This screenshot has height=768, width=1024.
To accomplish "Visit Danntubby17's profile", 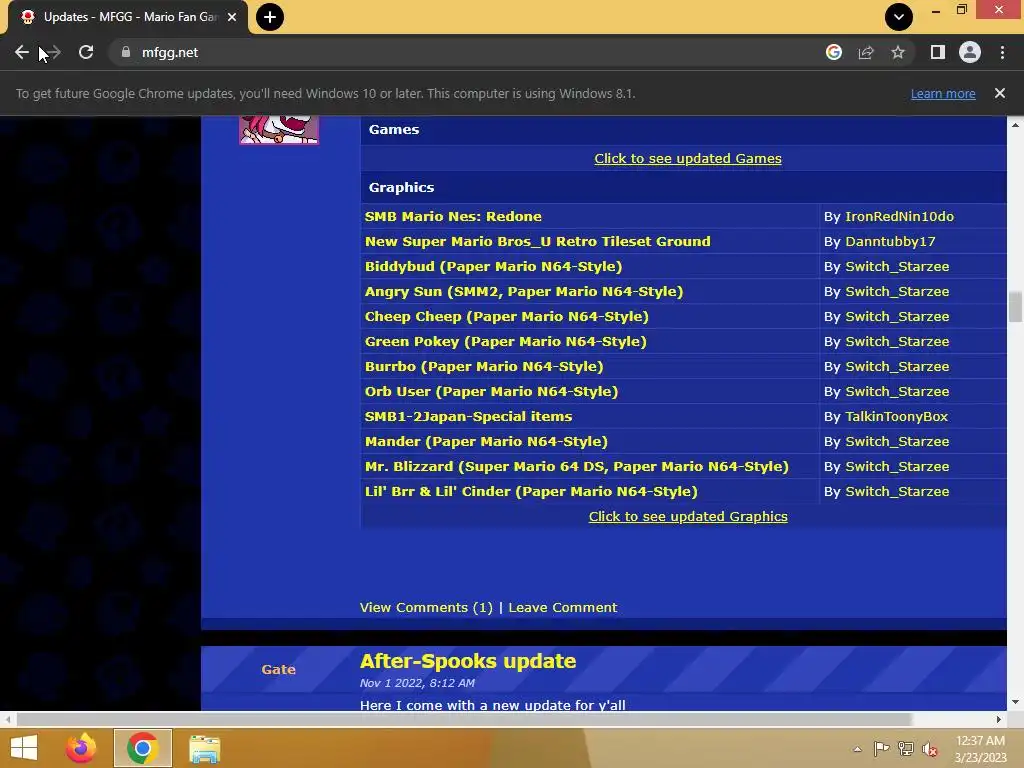I will point(890,242).
